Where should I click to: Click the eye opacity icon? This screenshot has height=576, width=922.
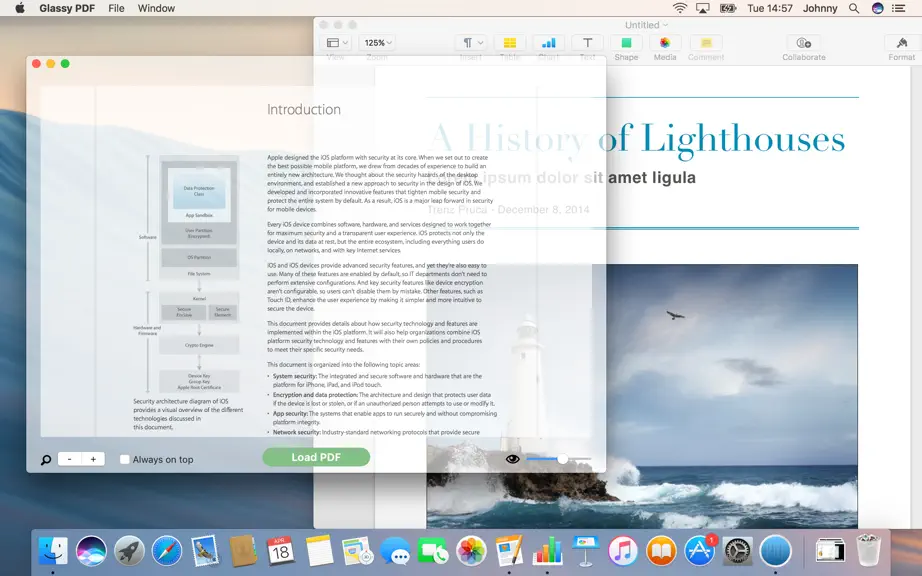(x=512, y=458)
